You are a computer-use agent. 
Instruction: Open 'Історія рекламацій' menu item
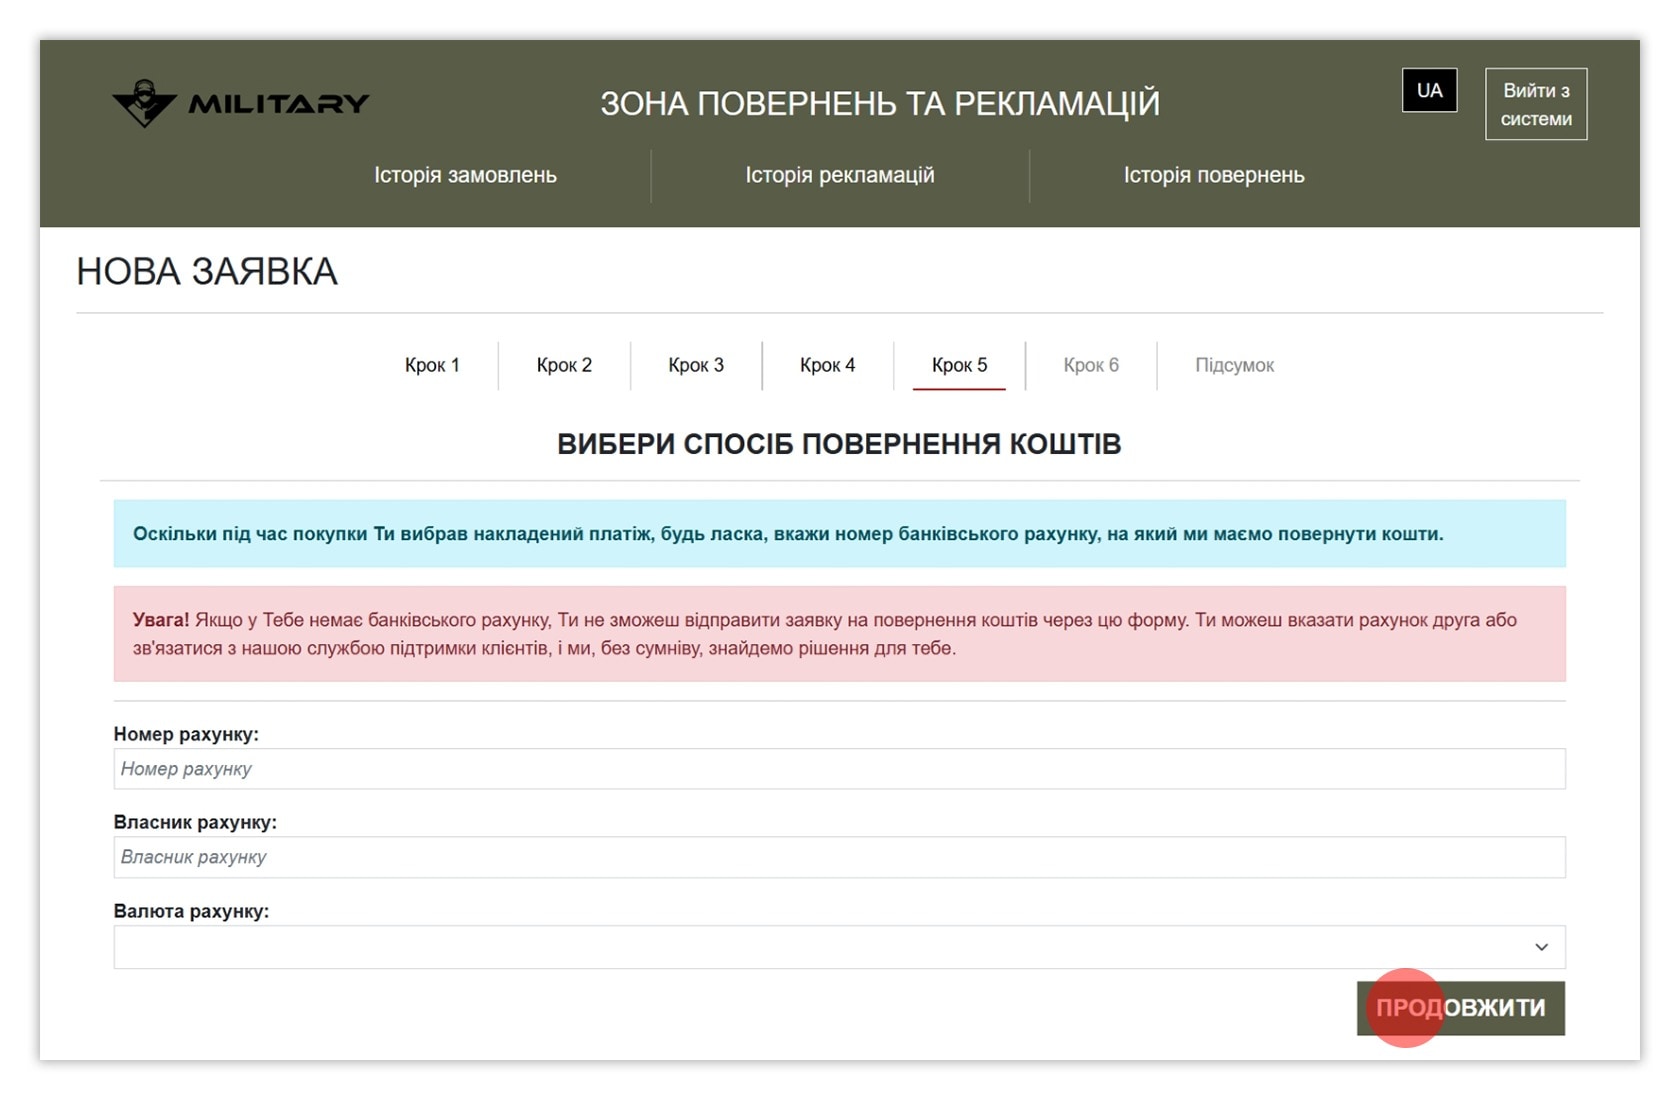(840, 175)
